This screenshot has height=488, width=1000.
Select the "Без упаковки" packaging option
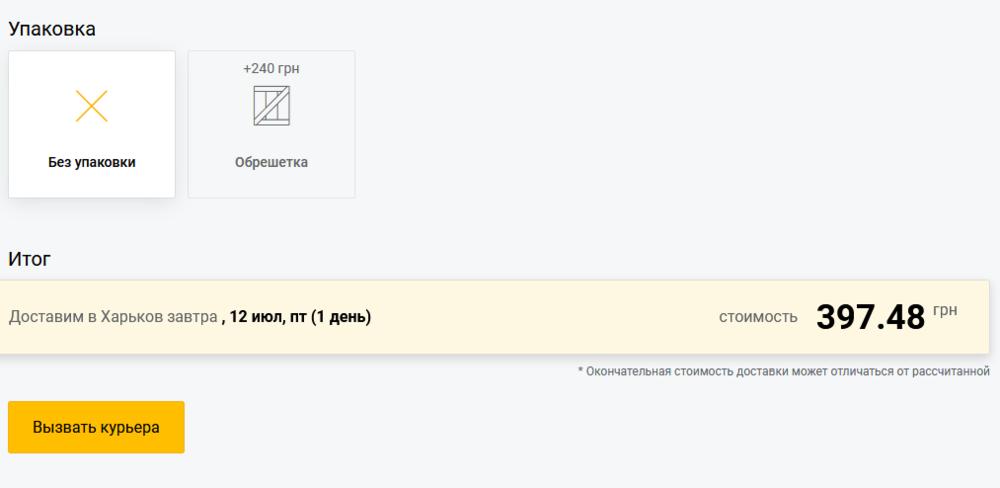coord(91,162)
